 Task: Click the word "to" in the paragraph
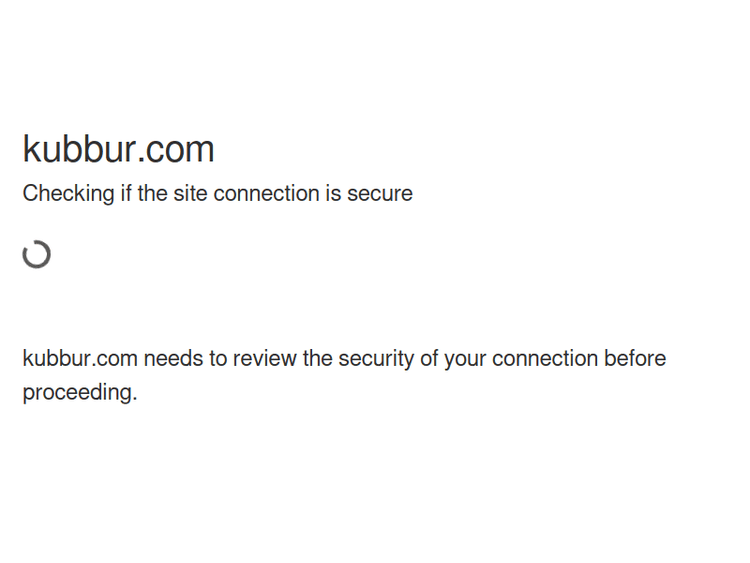coord(218,359)
